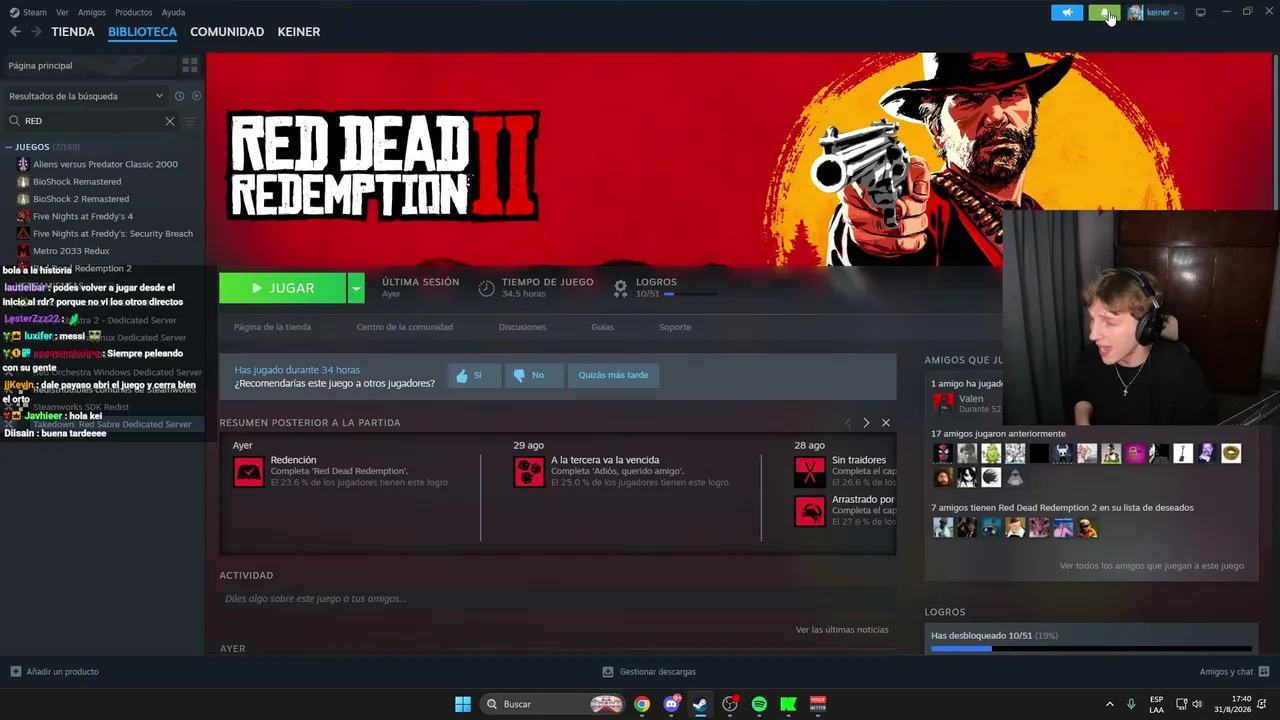The width and height of the screenshot is (1280, 720).
Task: Go forward with the navigation arrow
Action: 36,32
